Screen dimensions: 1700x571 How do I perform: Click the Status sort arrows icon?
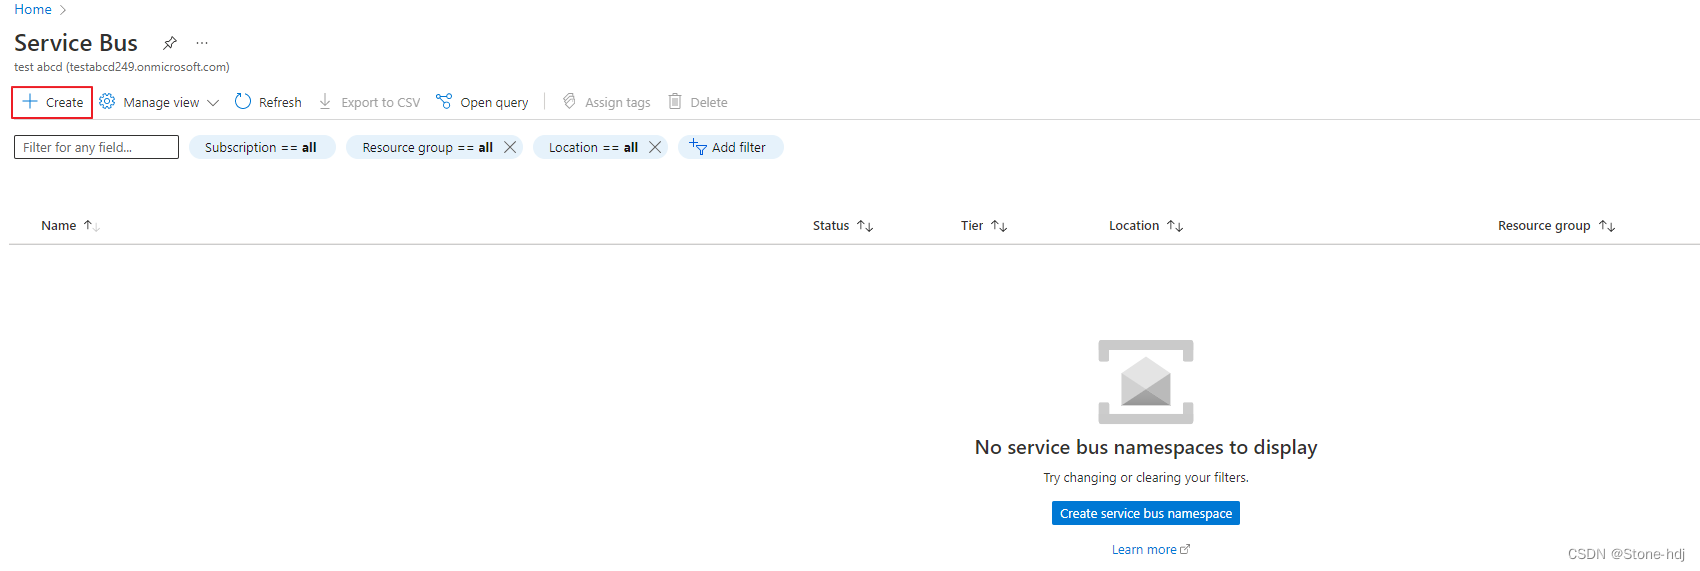(x=865, y=226)
